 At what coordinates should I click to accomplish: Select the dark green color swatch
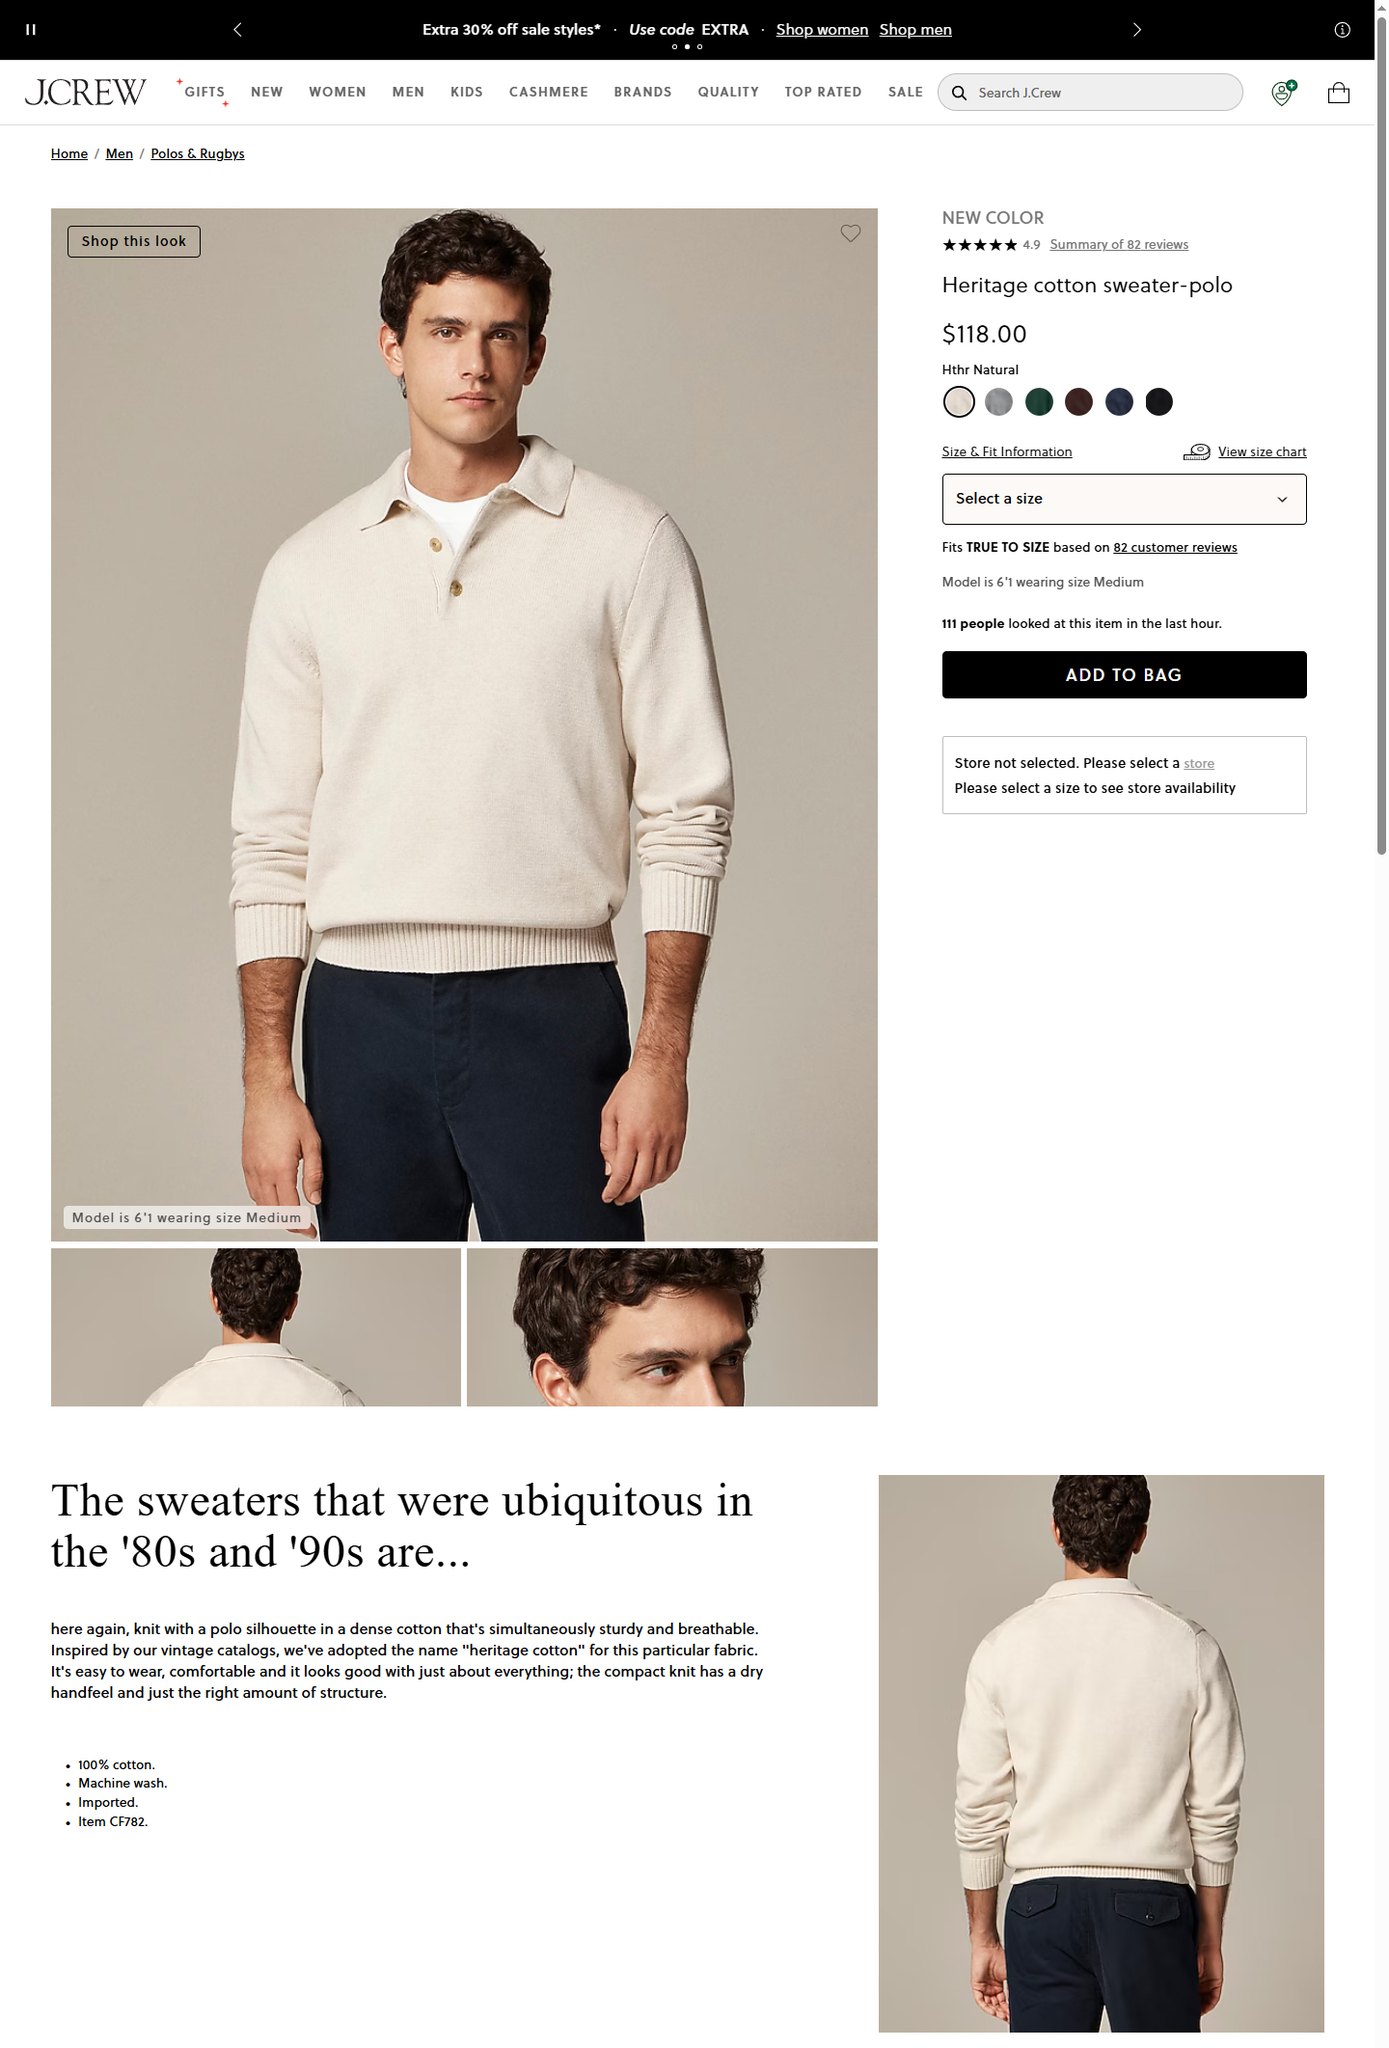pos(1039,402)
